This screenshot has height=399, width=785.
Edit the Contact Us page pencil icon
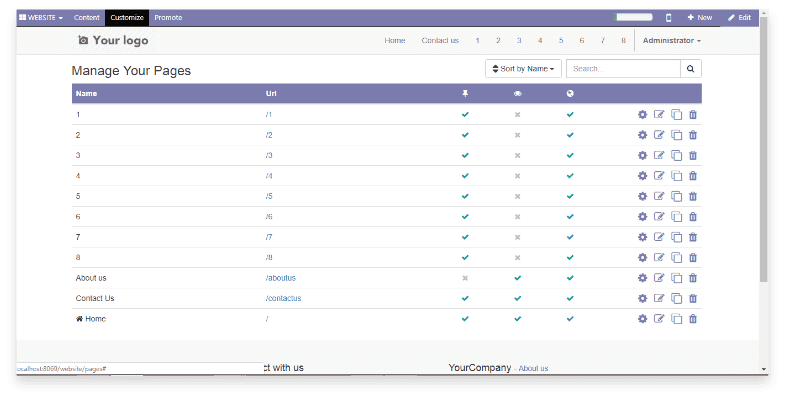pyautogui.click(x=659, y=298)
